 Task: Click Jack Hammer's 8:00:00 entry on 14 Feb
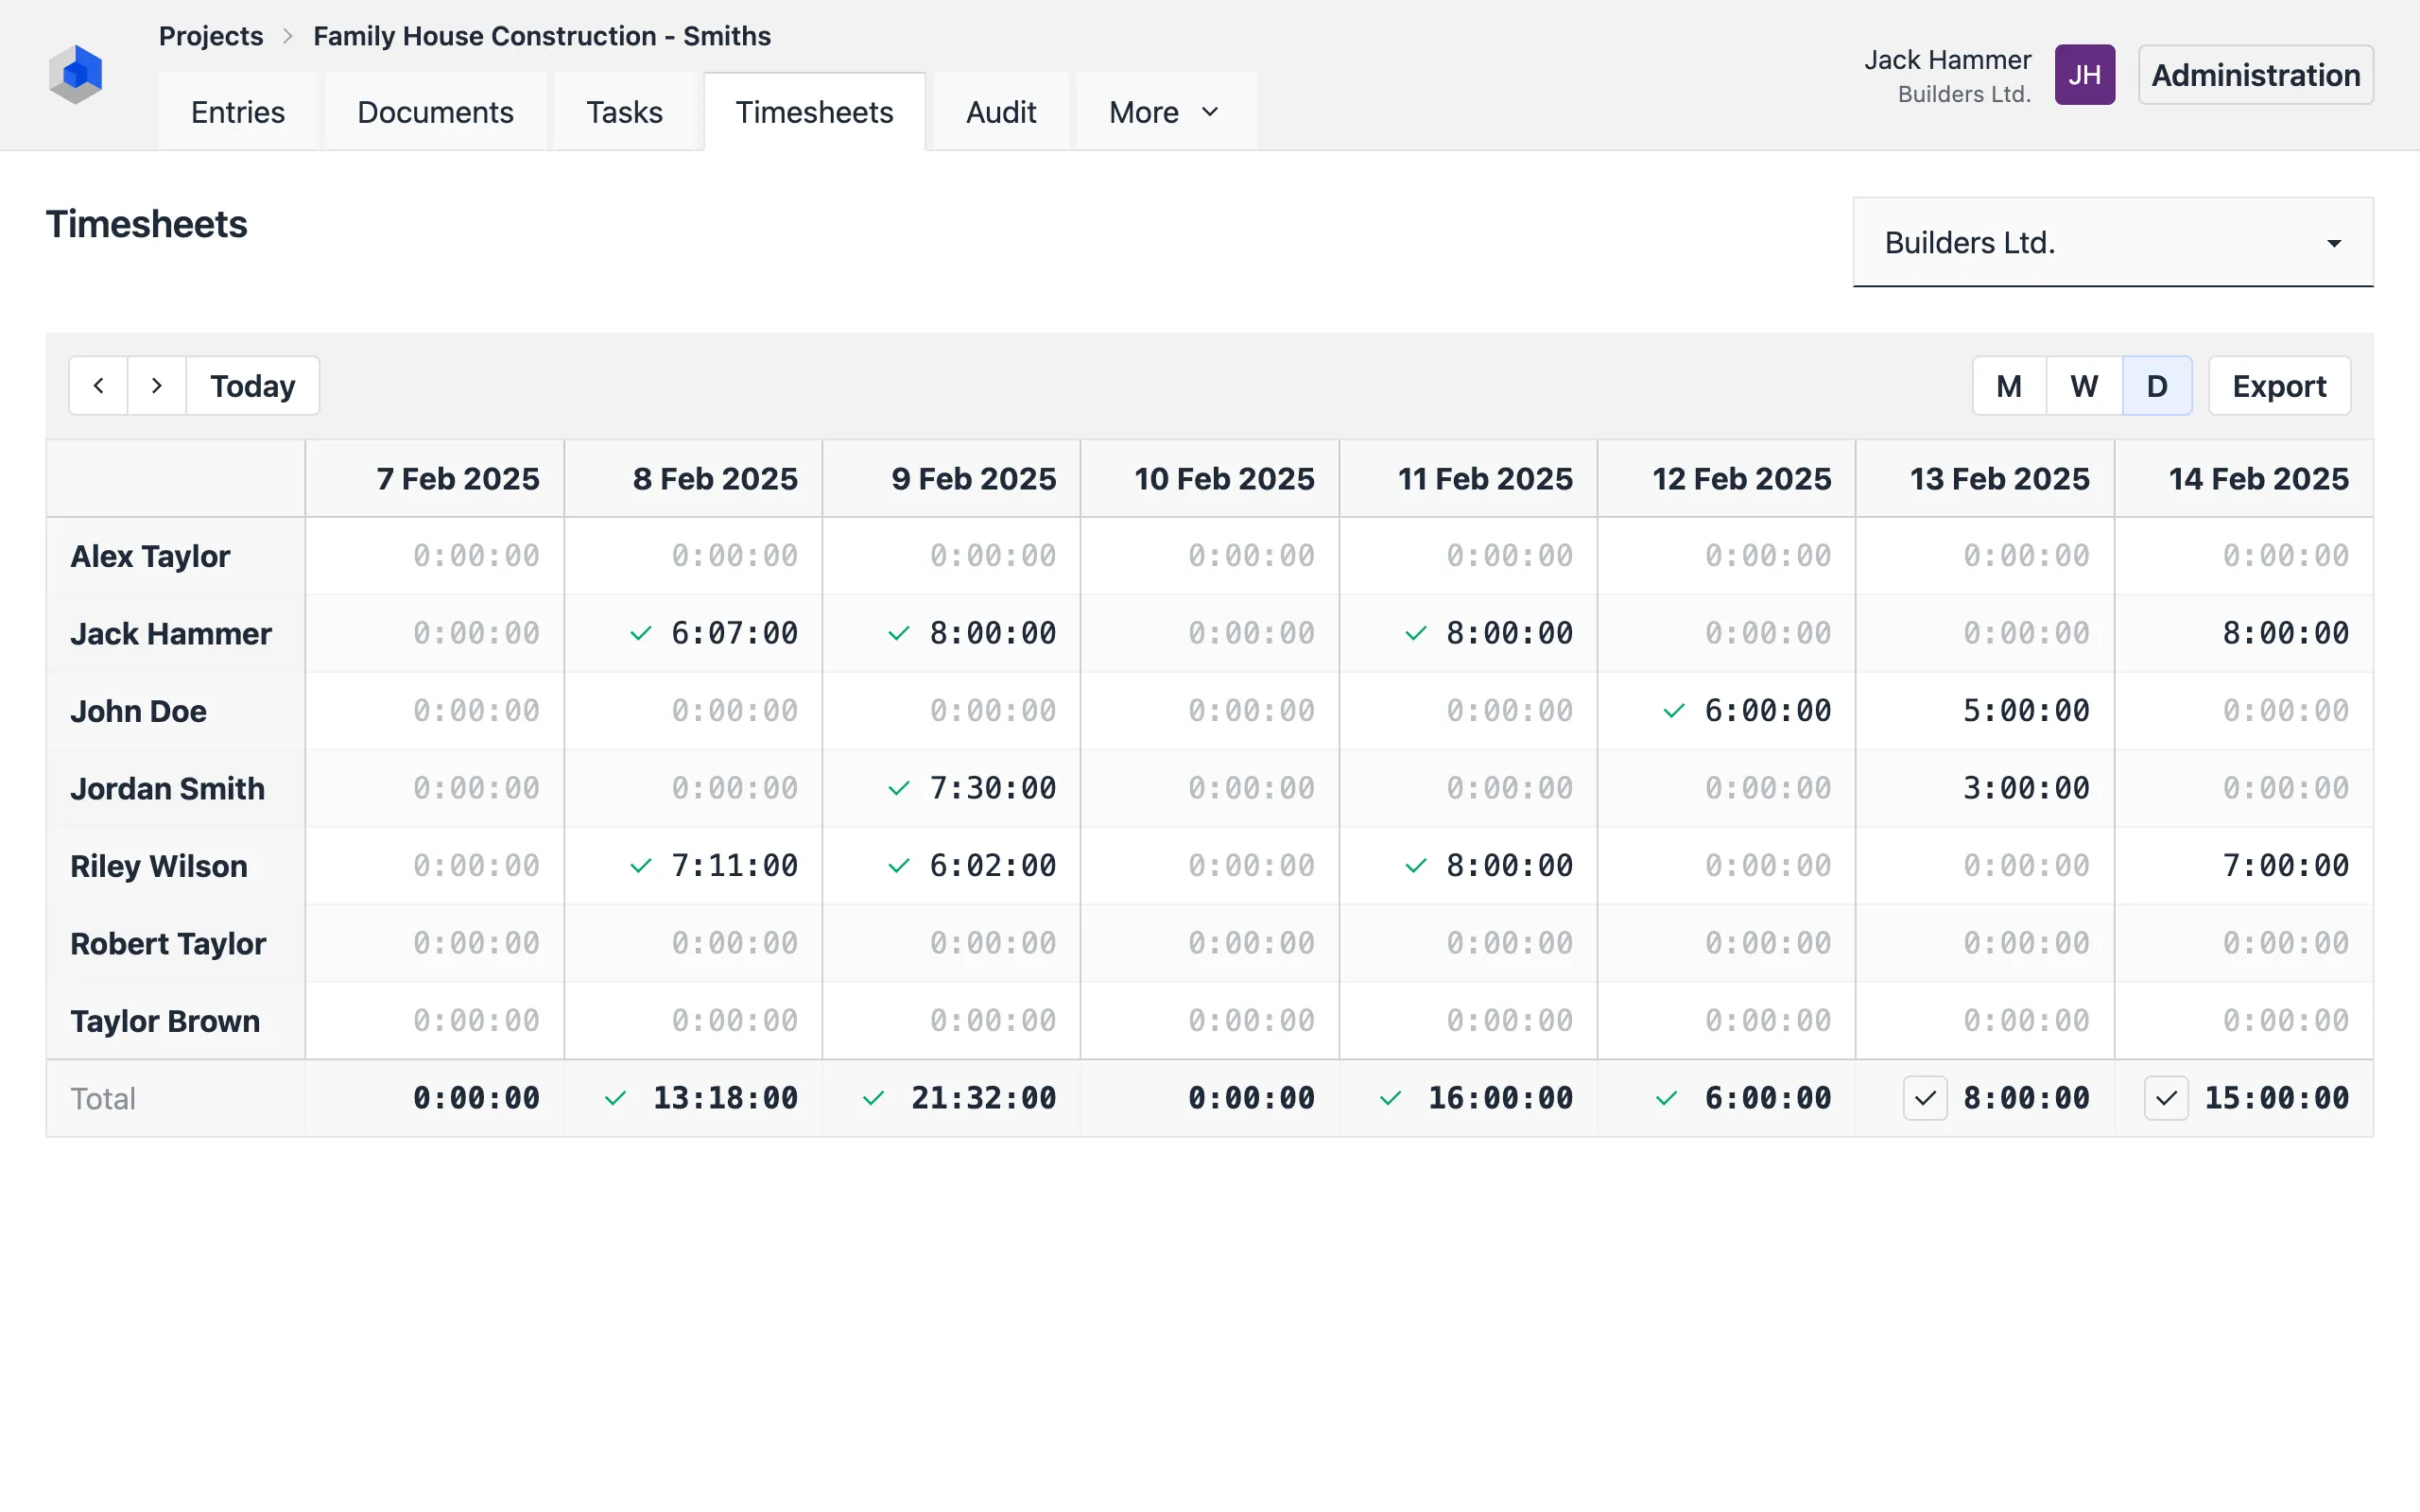point(2285,633)
